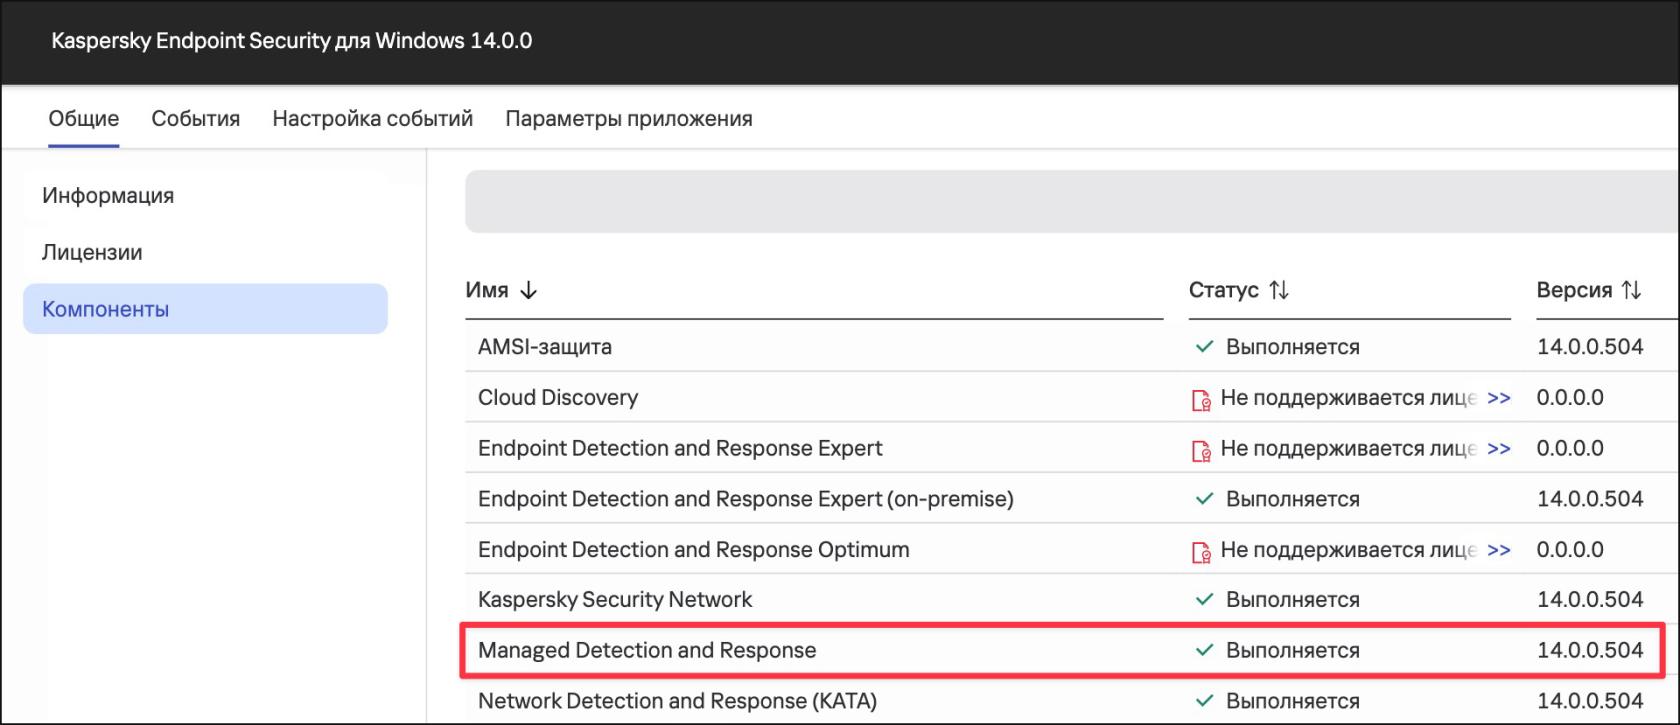Select the AMSI-защита component name
The height and width of the screenshot is (725, 1680).
point(545,347)
